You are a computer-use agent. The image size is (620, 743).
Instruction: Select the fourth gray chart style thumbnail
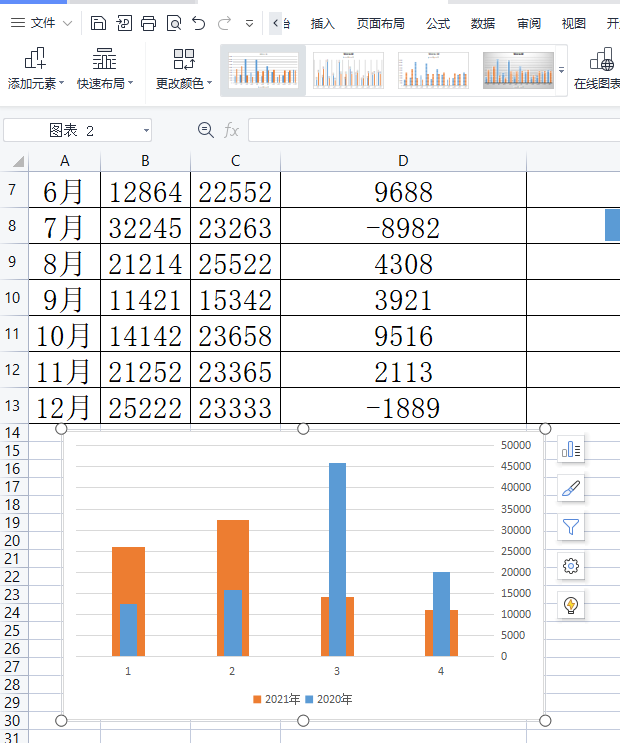pyautogui.click(x=518, y=71)
